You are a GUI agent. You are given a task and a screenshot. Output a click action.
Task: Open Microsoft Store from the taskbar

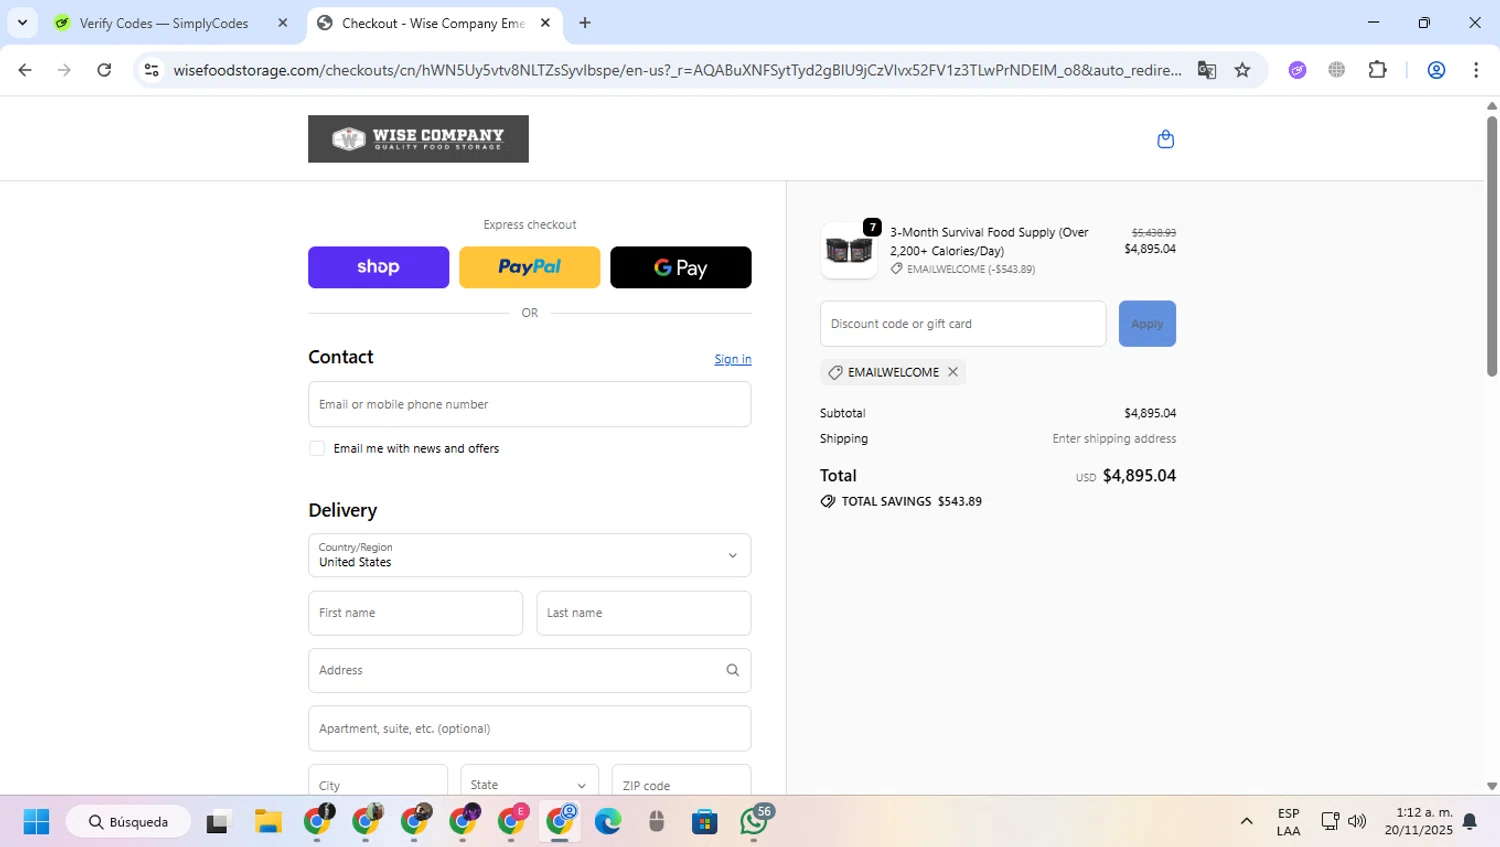pos(705,822)
